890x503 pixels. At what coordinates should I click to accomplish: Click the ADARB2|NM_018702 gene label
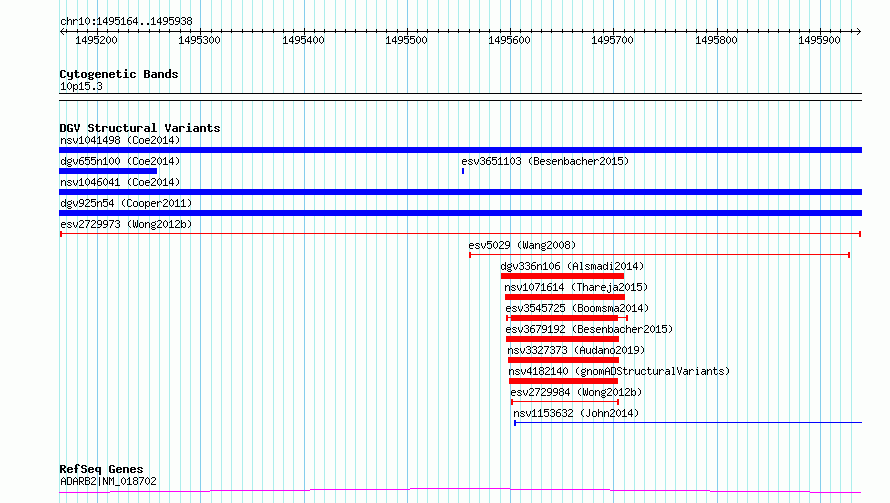pyautogui.click(x=108, y=481)
